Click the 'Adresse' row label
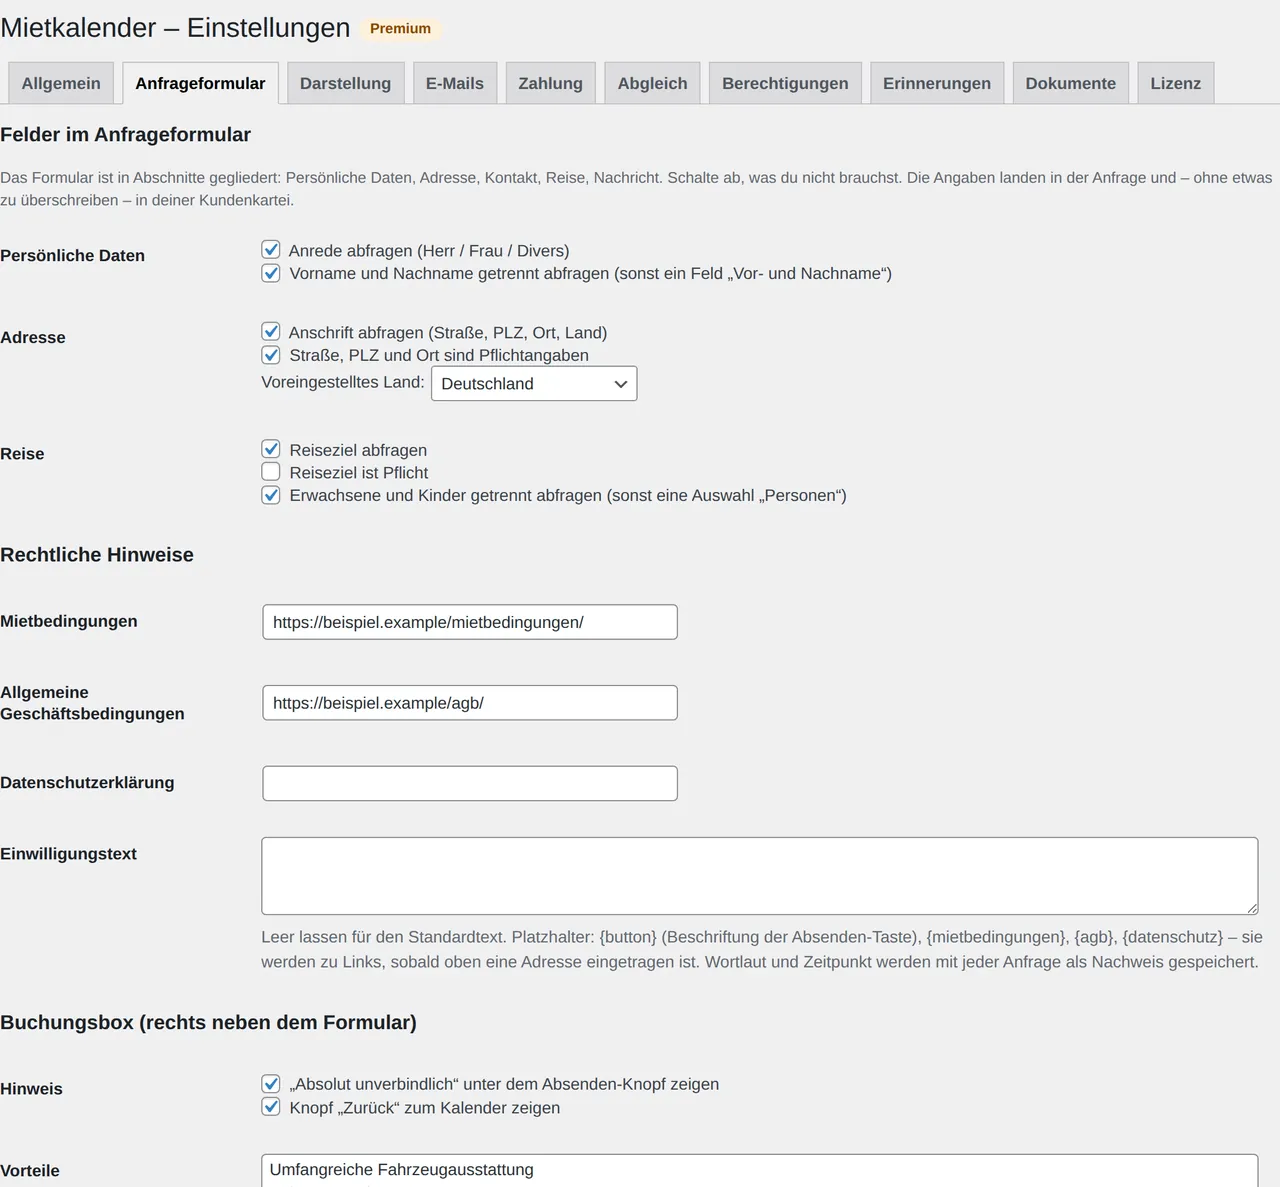This screenshot has height=1187, width=1280. tap(33, 338)
